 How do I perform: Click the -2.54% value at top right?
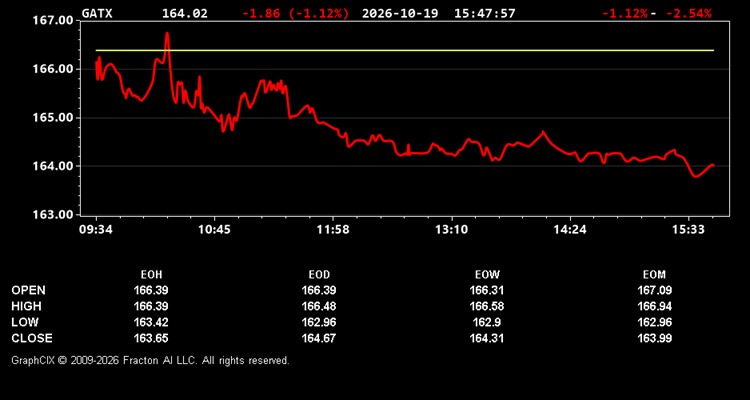coord(689,13)
